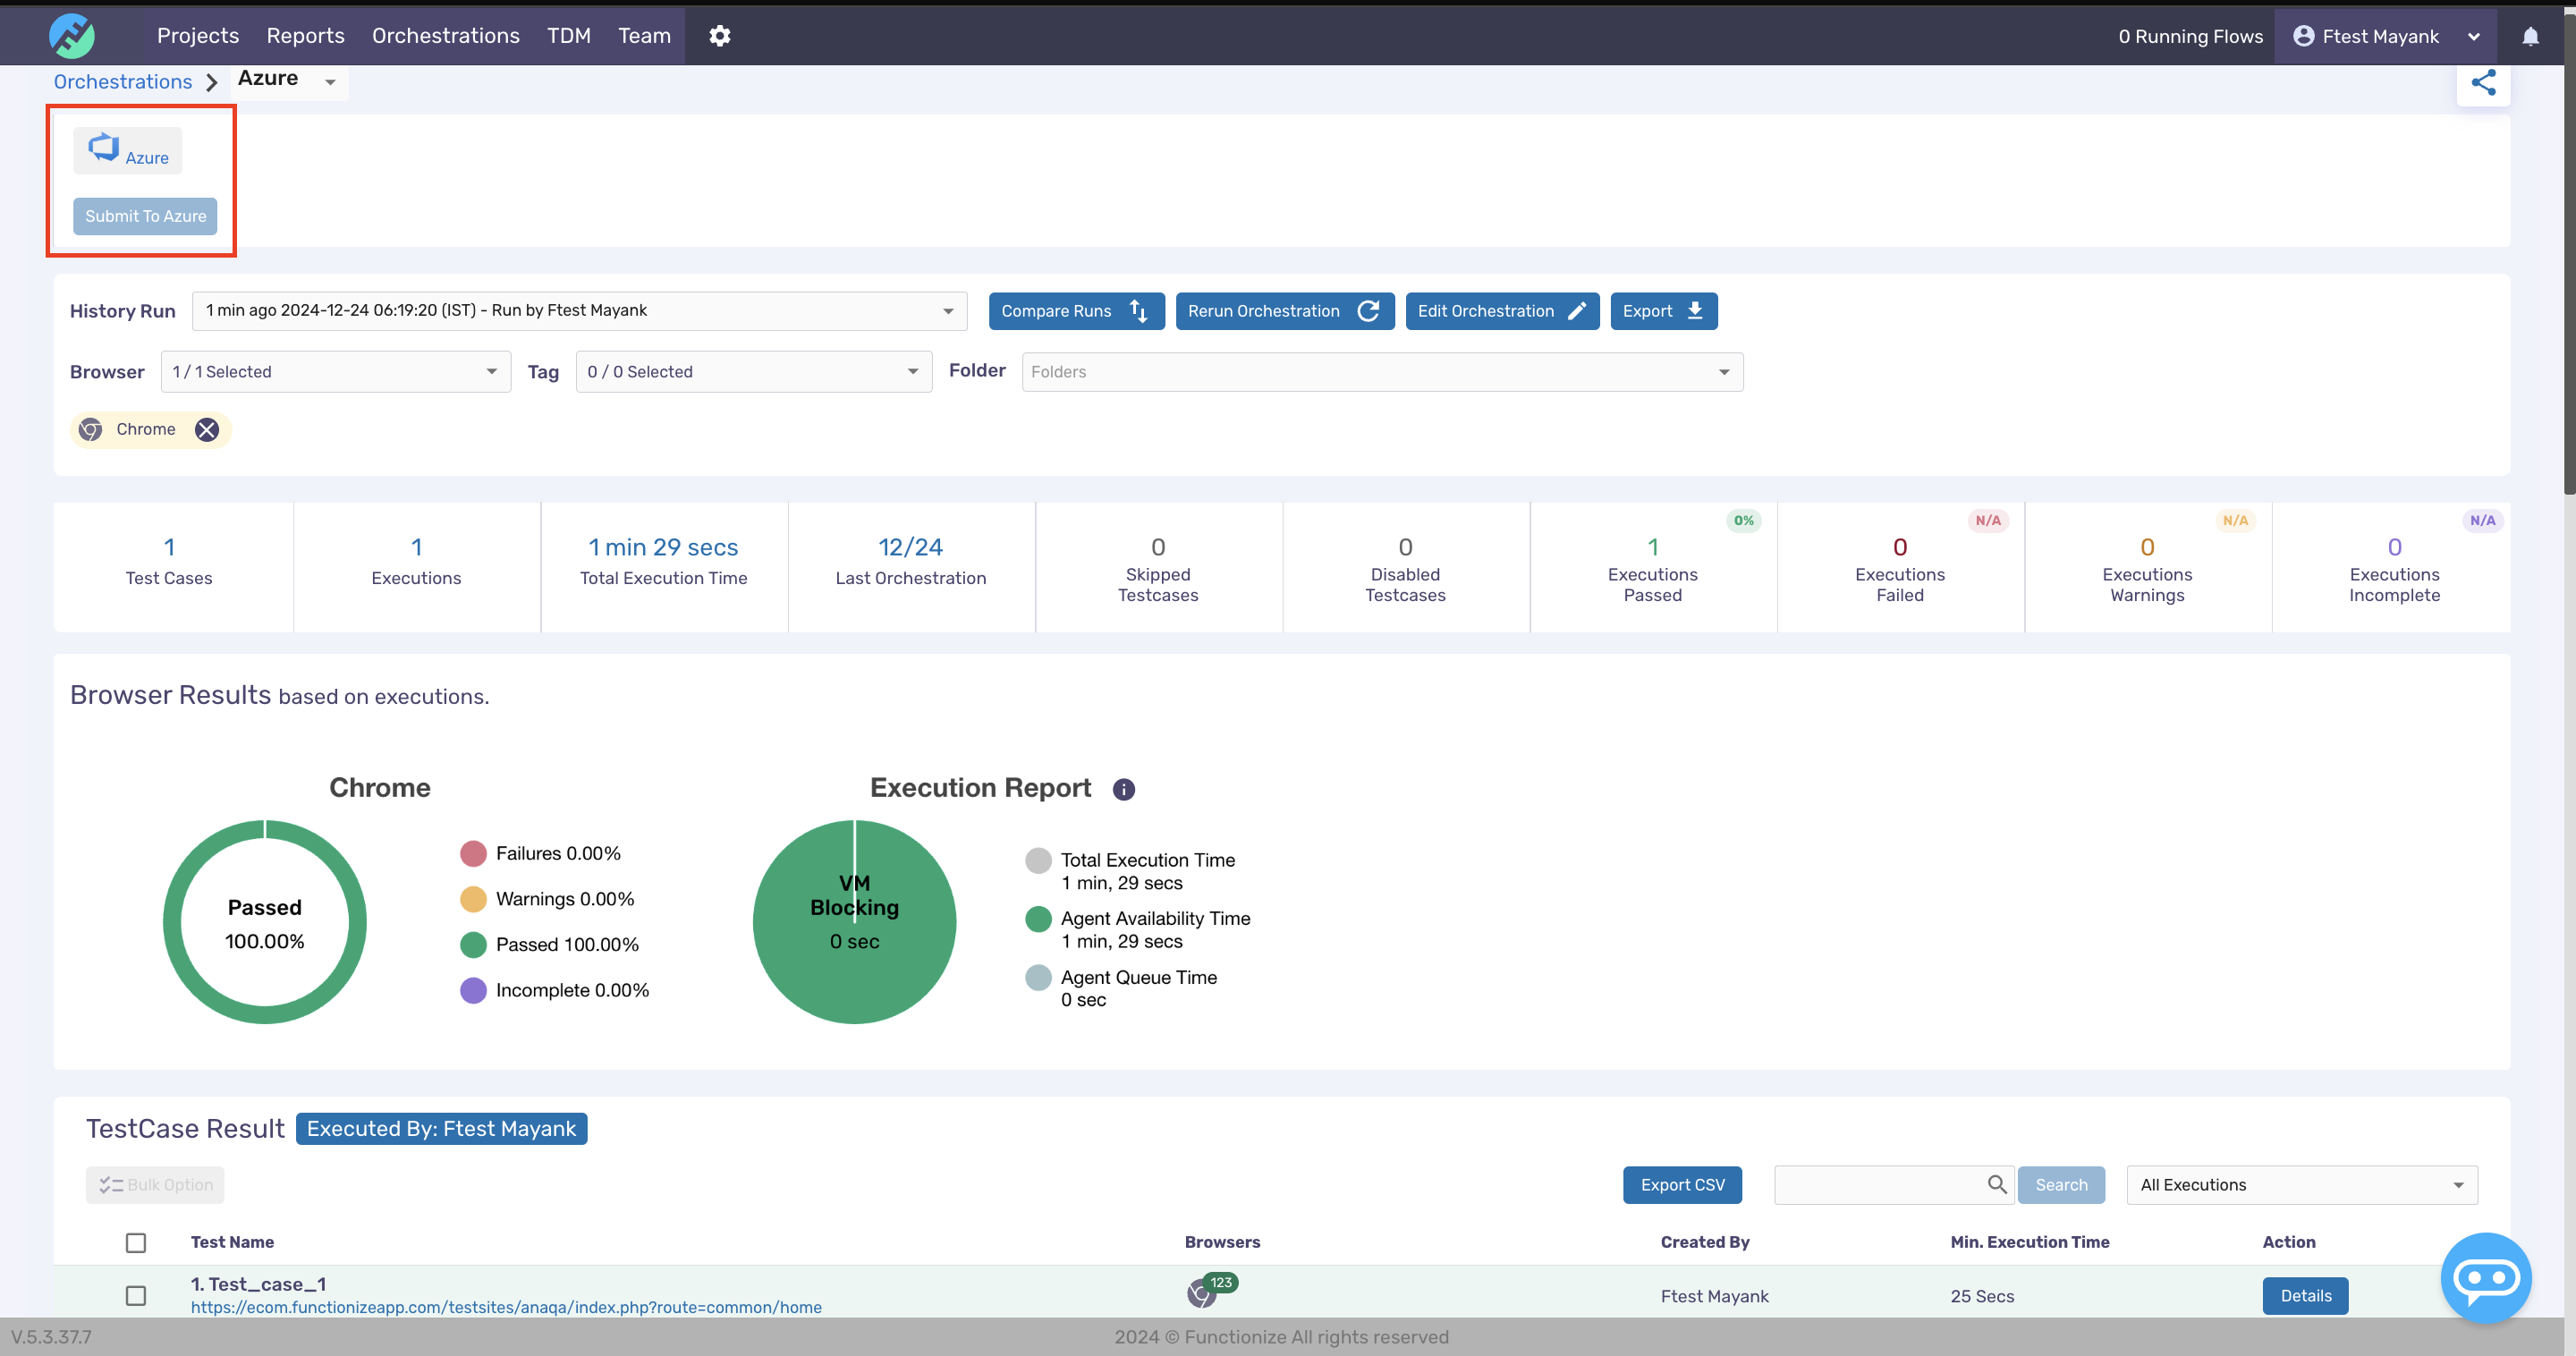Click the Functionize logo icon

click(72, 36)
